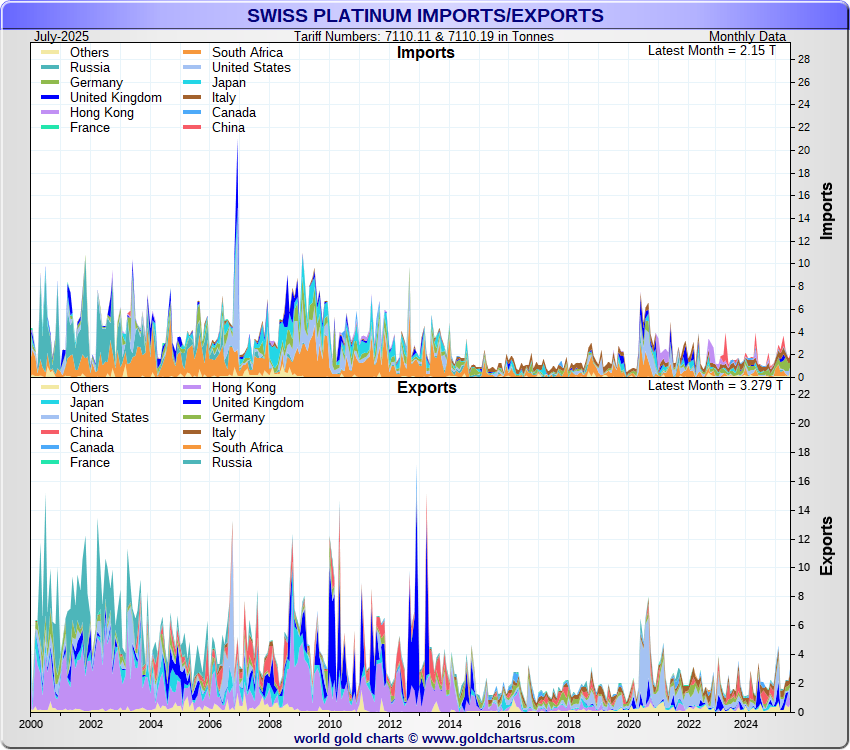Click the Monthly Data label
850x750 pixels.
click(x=747, y=36)
